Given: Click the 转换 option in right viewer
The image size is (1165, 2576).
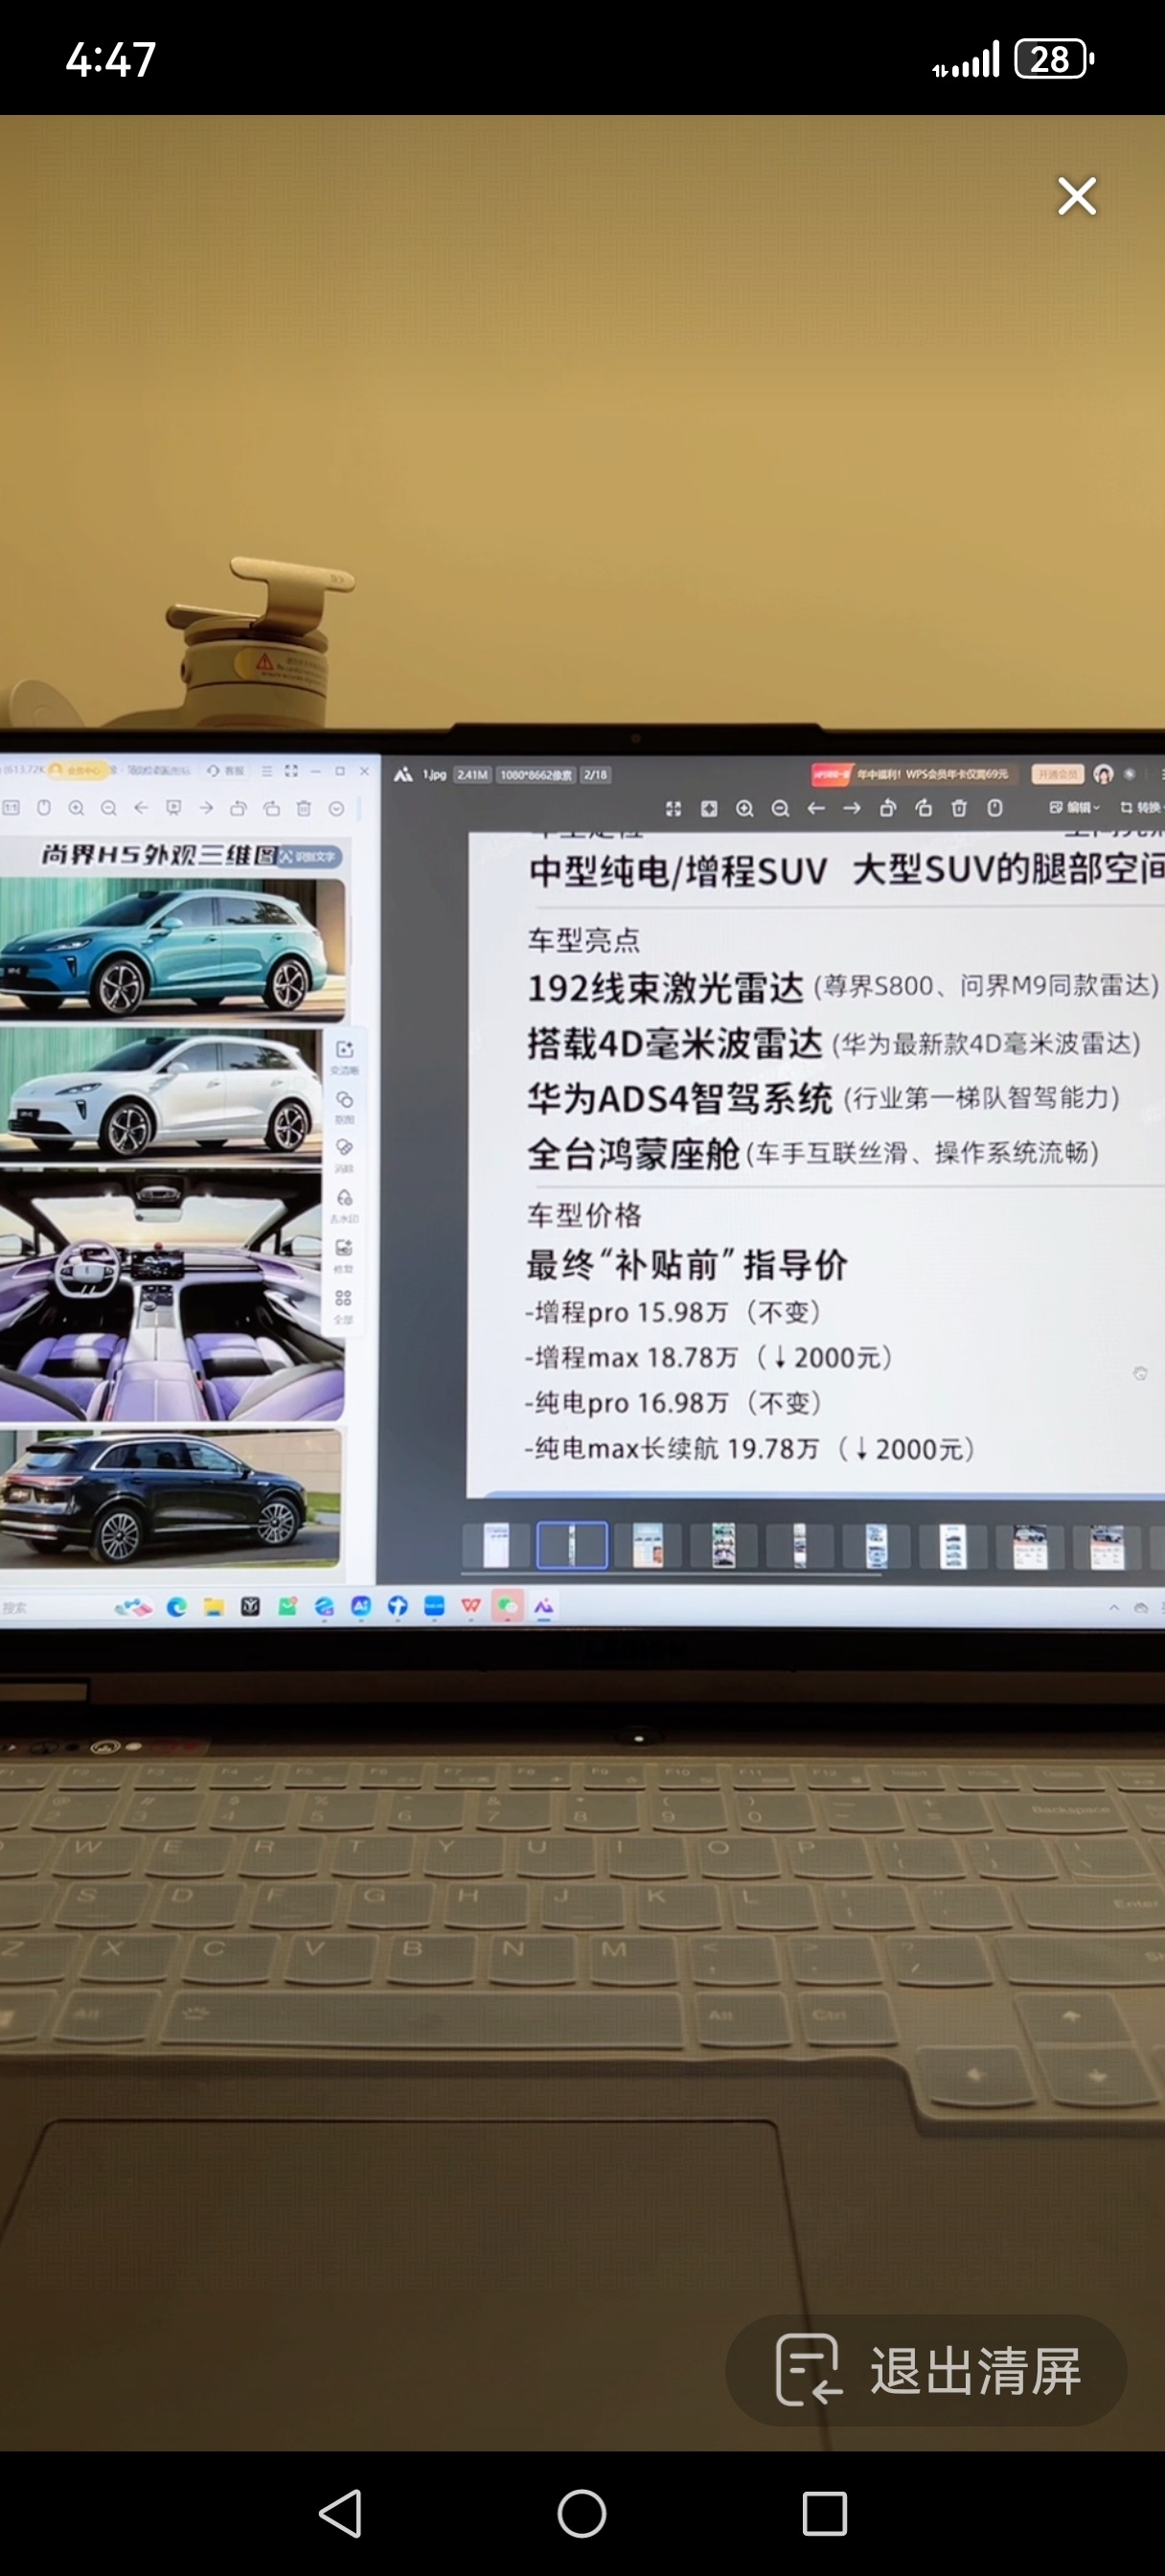Looking at the screenshot, I should tap(1141, 807).
